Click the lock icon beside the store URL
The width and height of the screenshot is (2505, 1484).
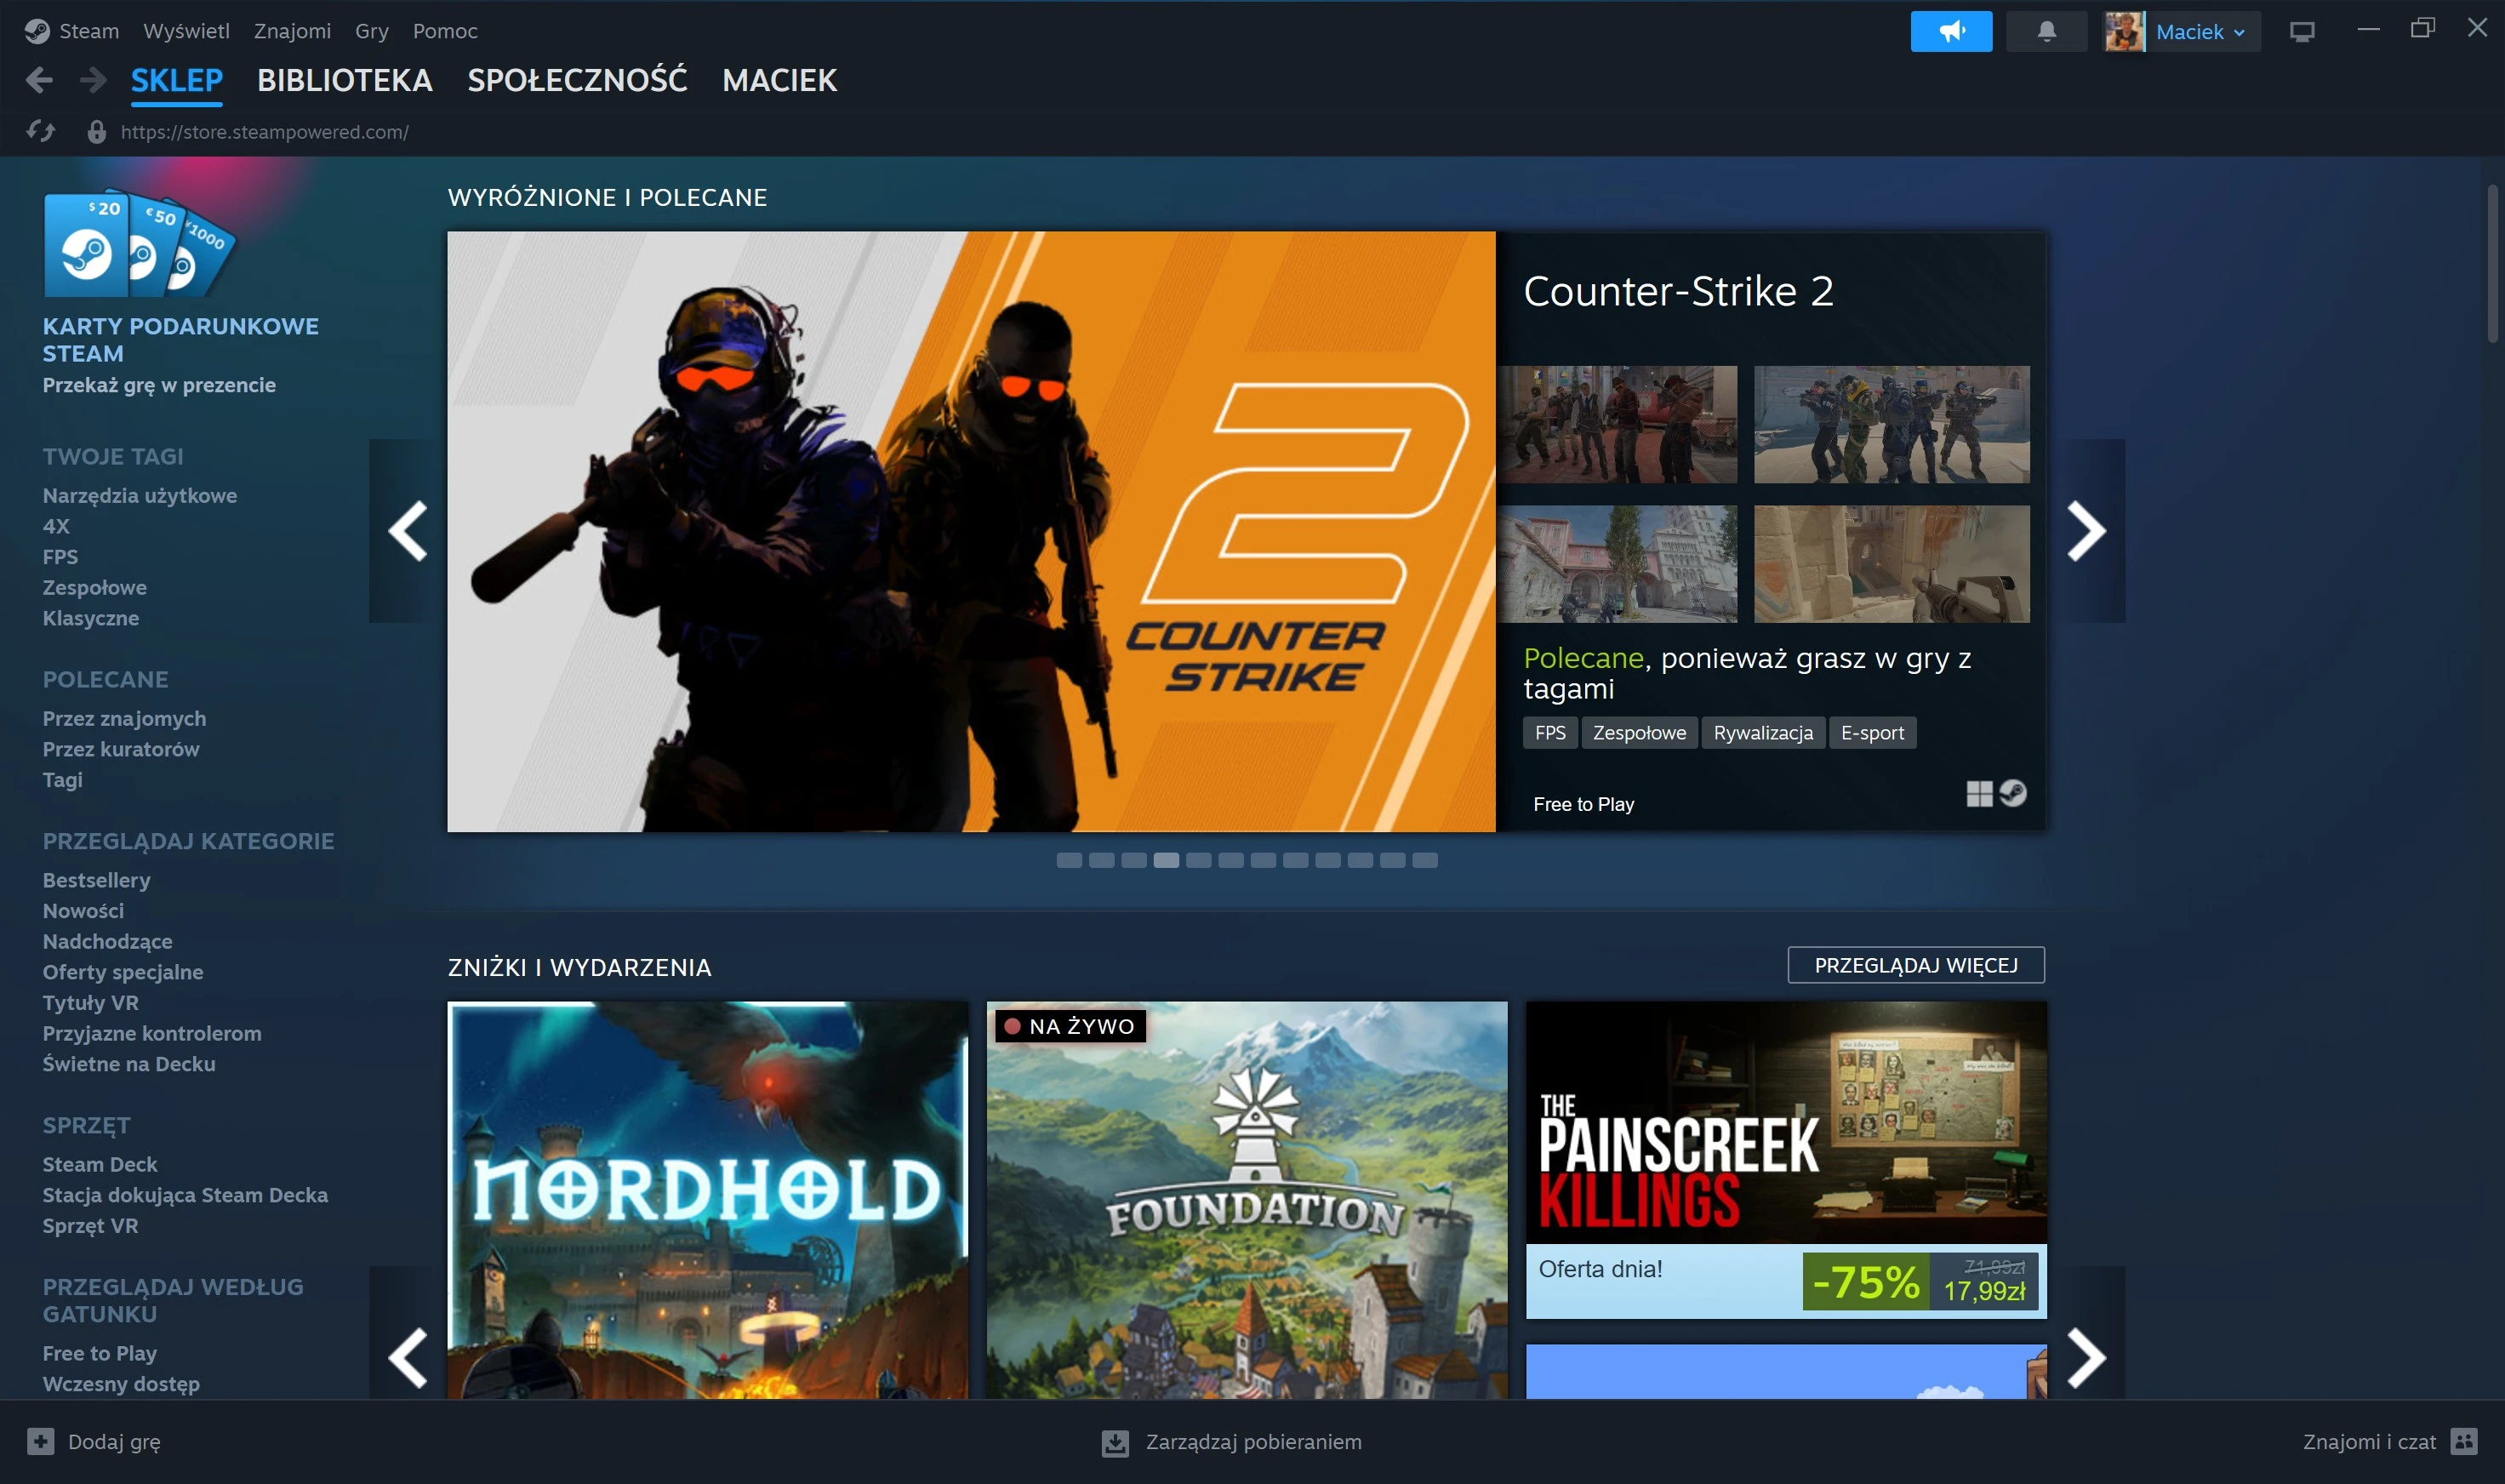[x=96, y=131]
